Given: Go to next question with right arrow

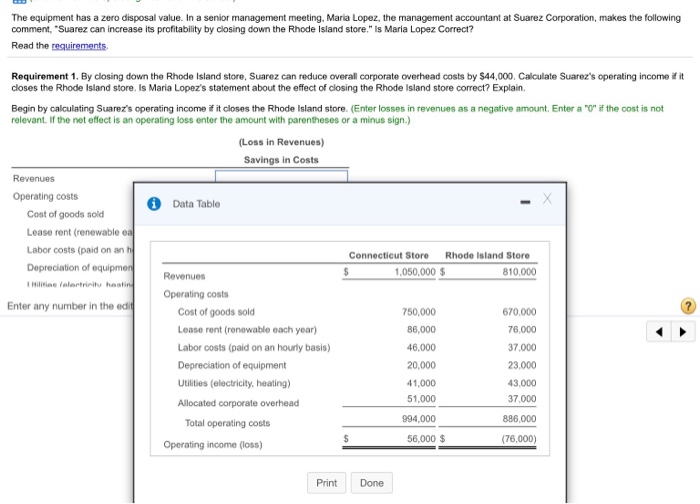Looking at the screenshot, I should pos(683,332).
